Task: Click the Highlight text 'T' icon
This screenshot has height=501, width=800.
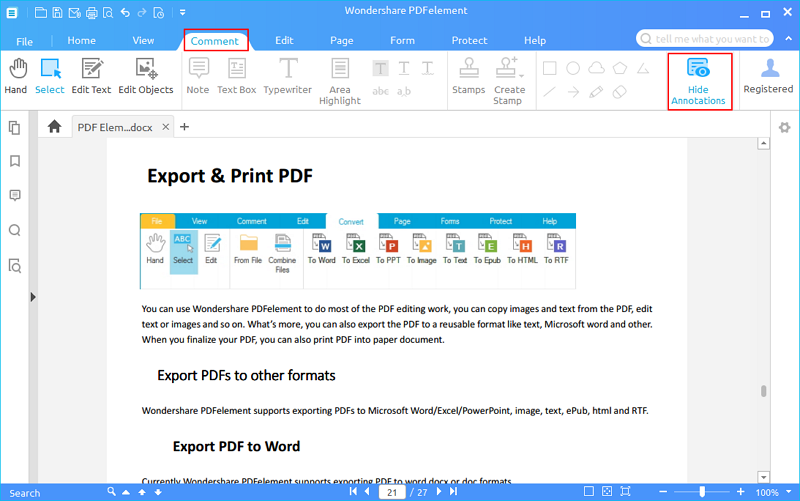Action: (380, 68)
